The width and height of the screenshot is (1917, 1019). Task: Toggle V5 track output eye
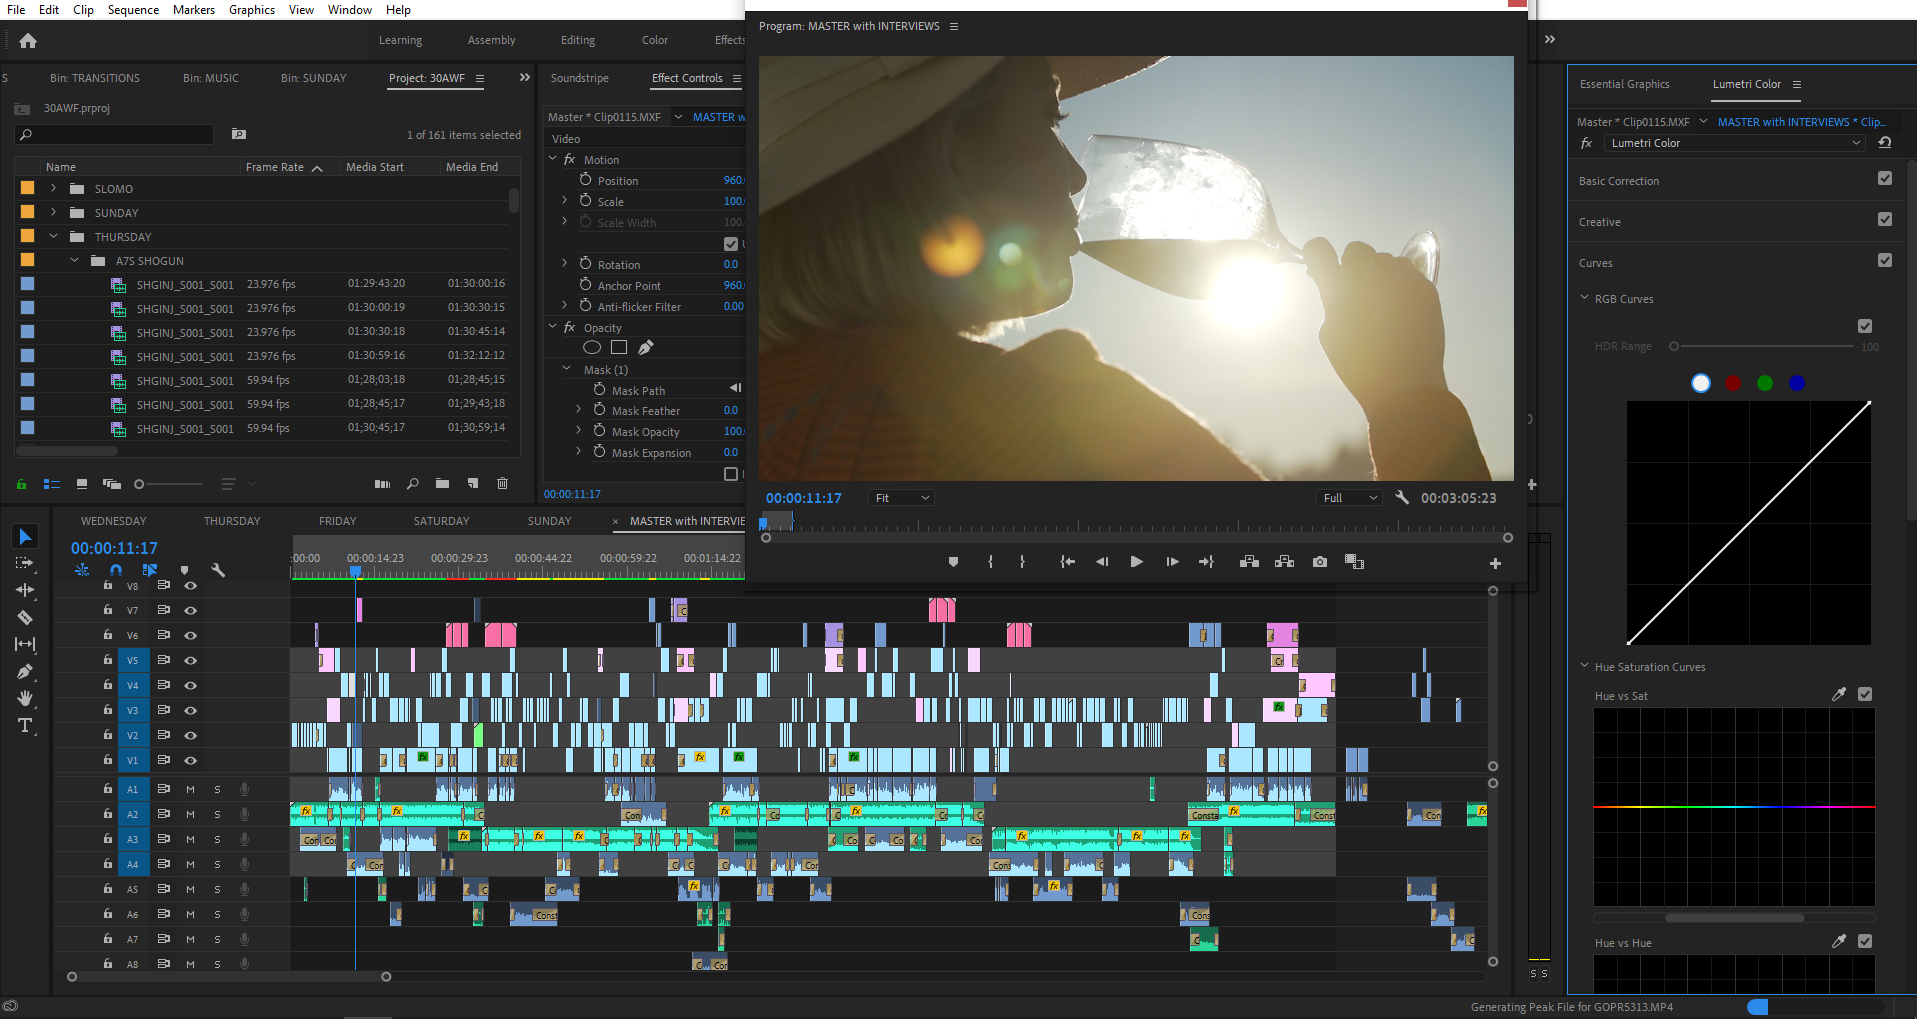click(190, 660)
